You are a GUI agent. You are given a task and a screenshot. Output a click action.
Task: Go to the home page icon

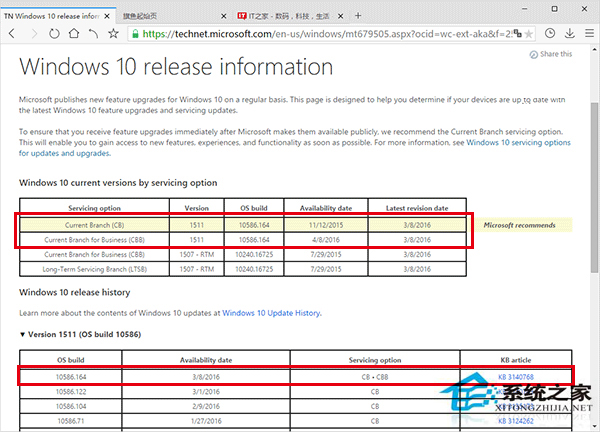pos(73,33)
